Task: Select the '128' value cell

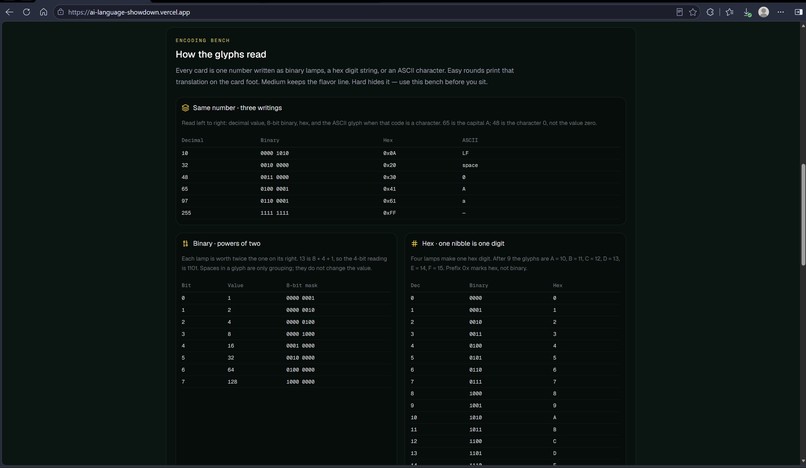Action: 232,382
